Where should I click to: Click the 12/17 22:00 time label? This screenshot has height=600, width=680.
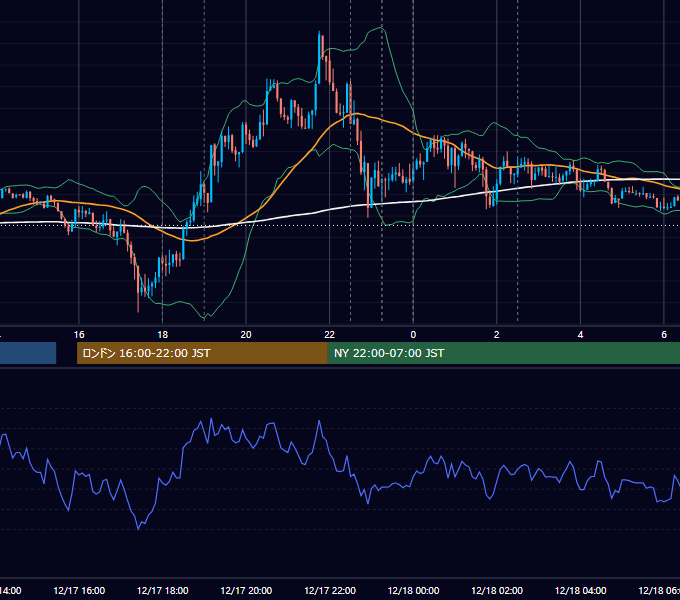click(x=330, y=590)
